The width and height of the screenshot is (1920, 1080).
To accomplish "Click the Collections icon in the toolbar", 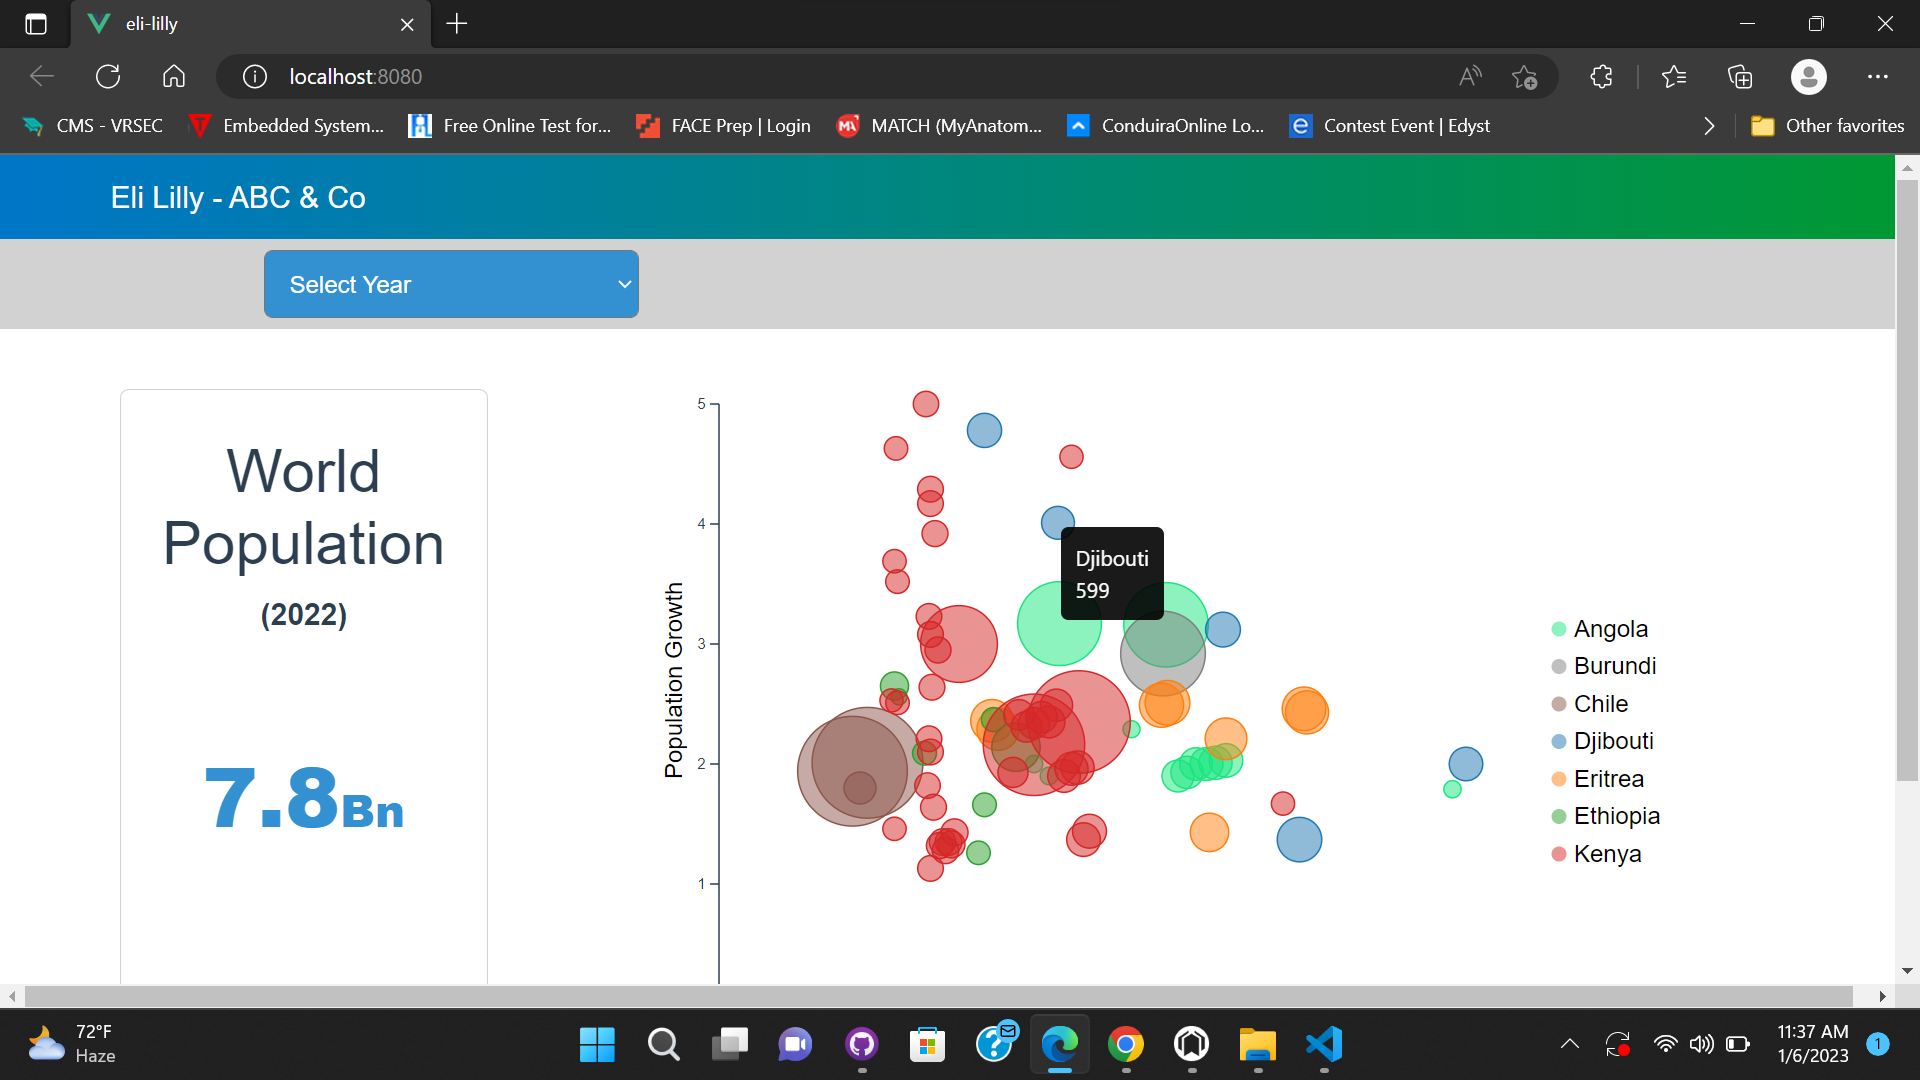I will point(1741,76).
